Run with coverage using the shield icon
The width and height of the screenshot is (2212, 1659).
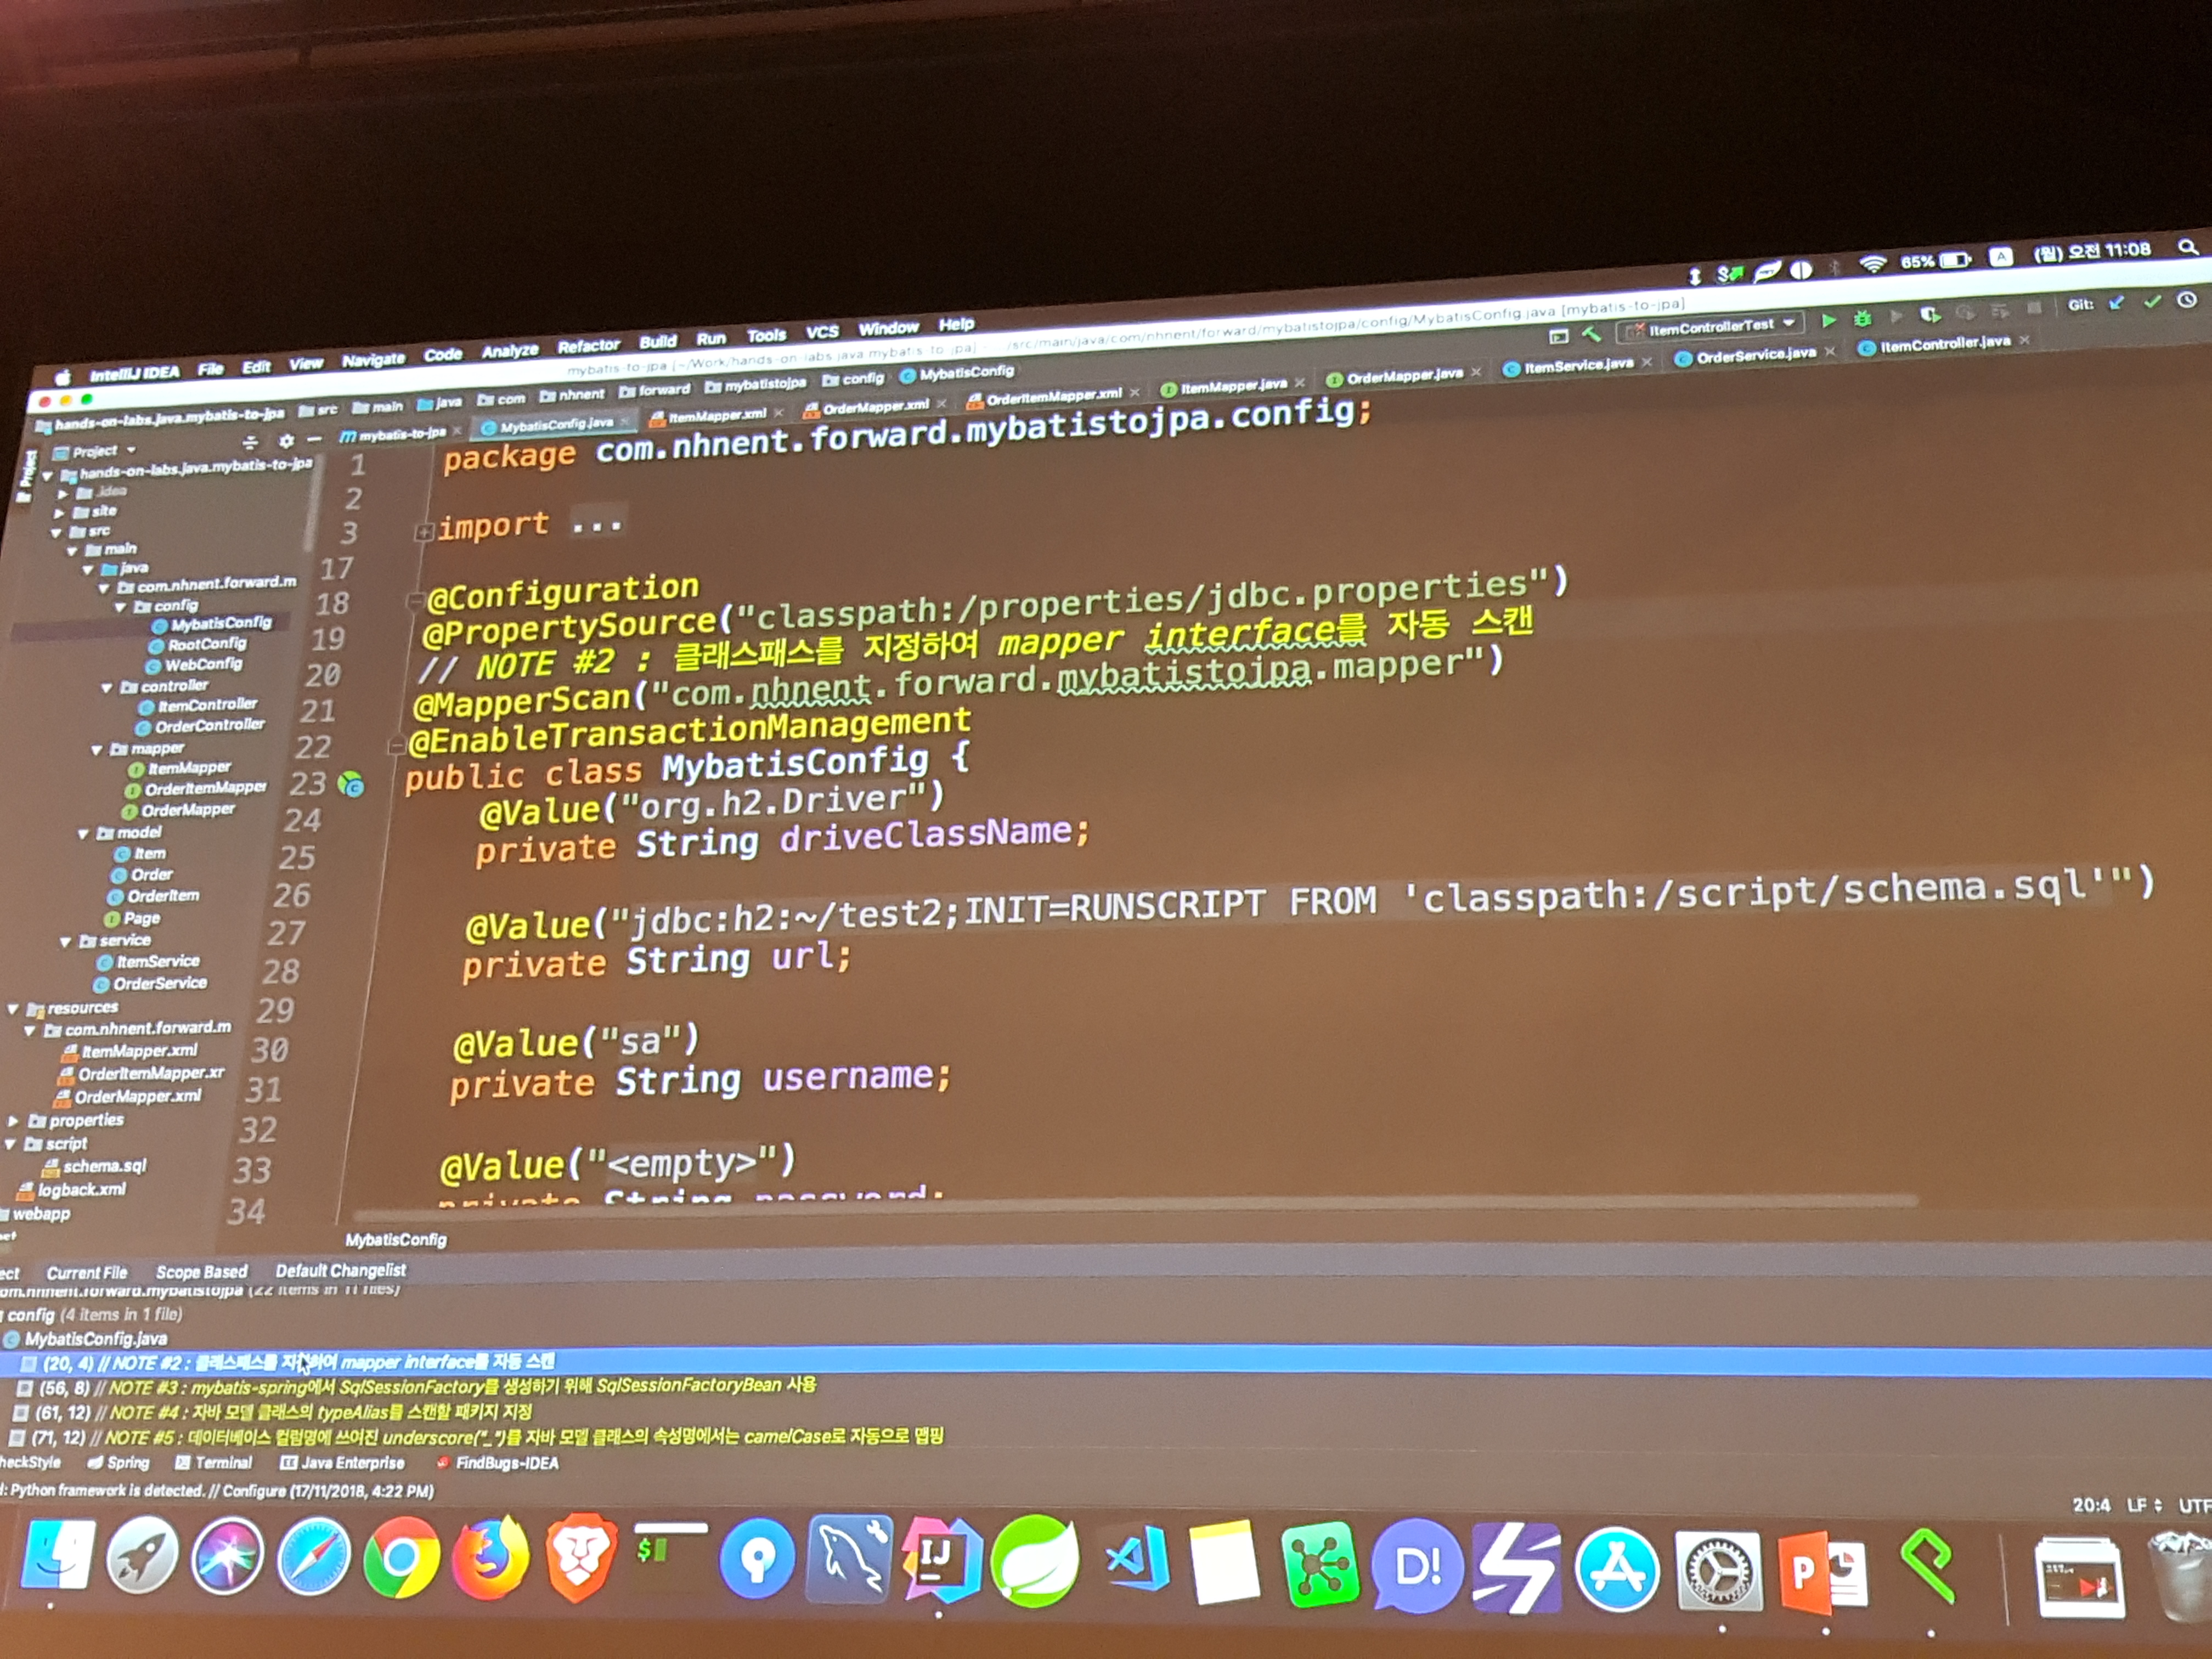[1930, 315]
